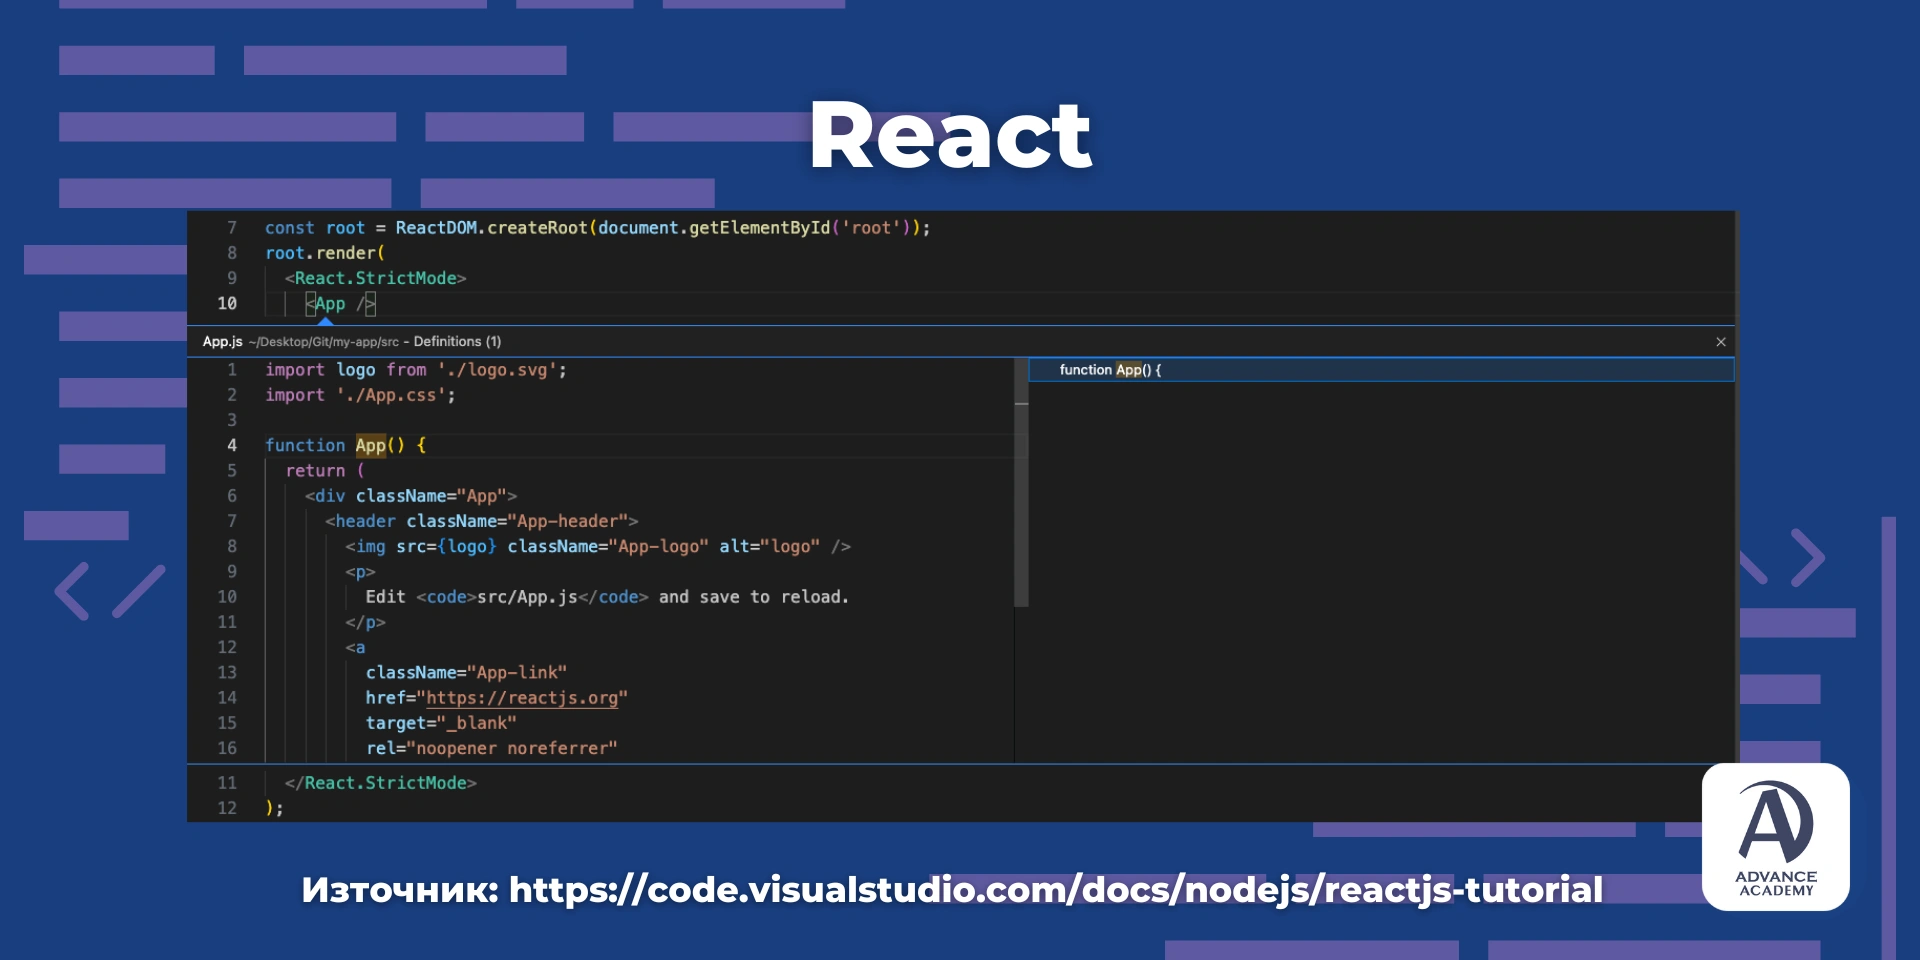Click line number 10 beside <App />

227,303
